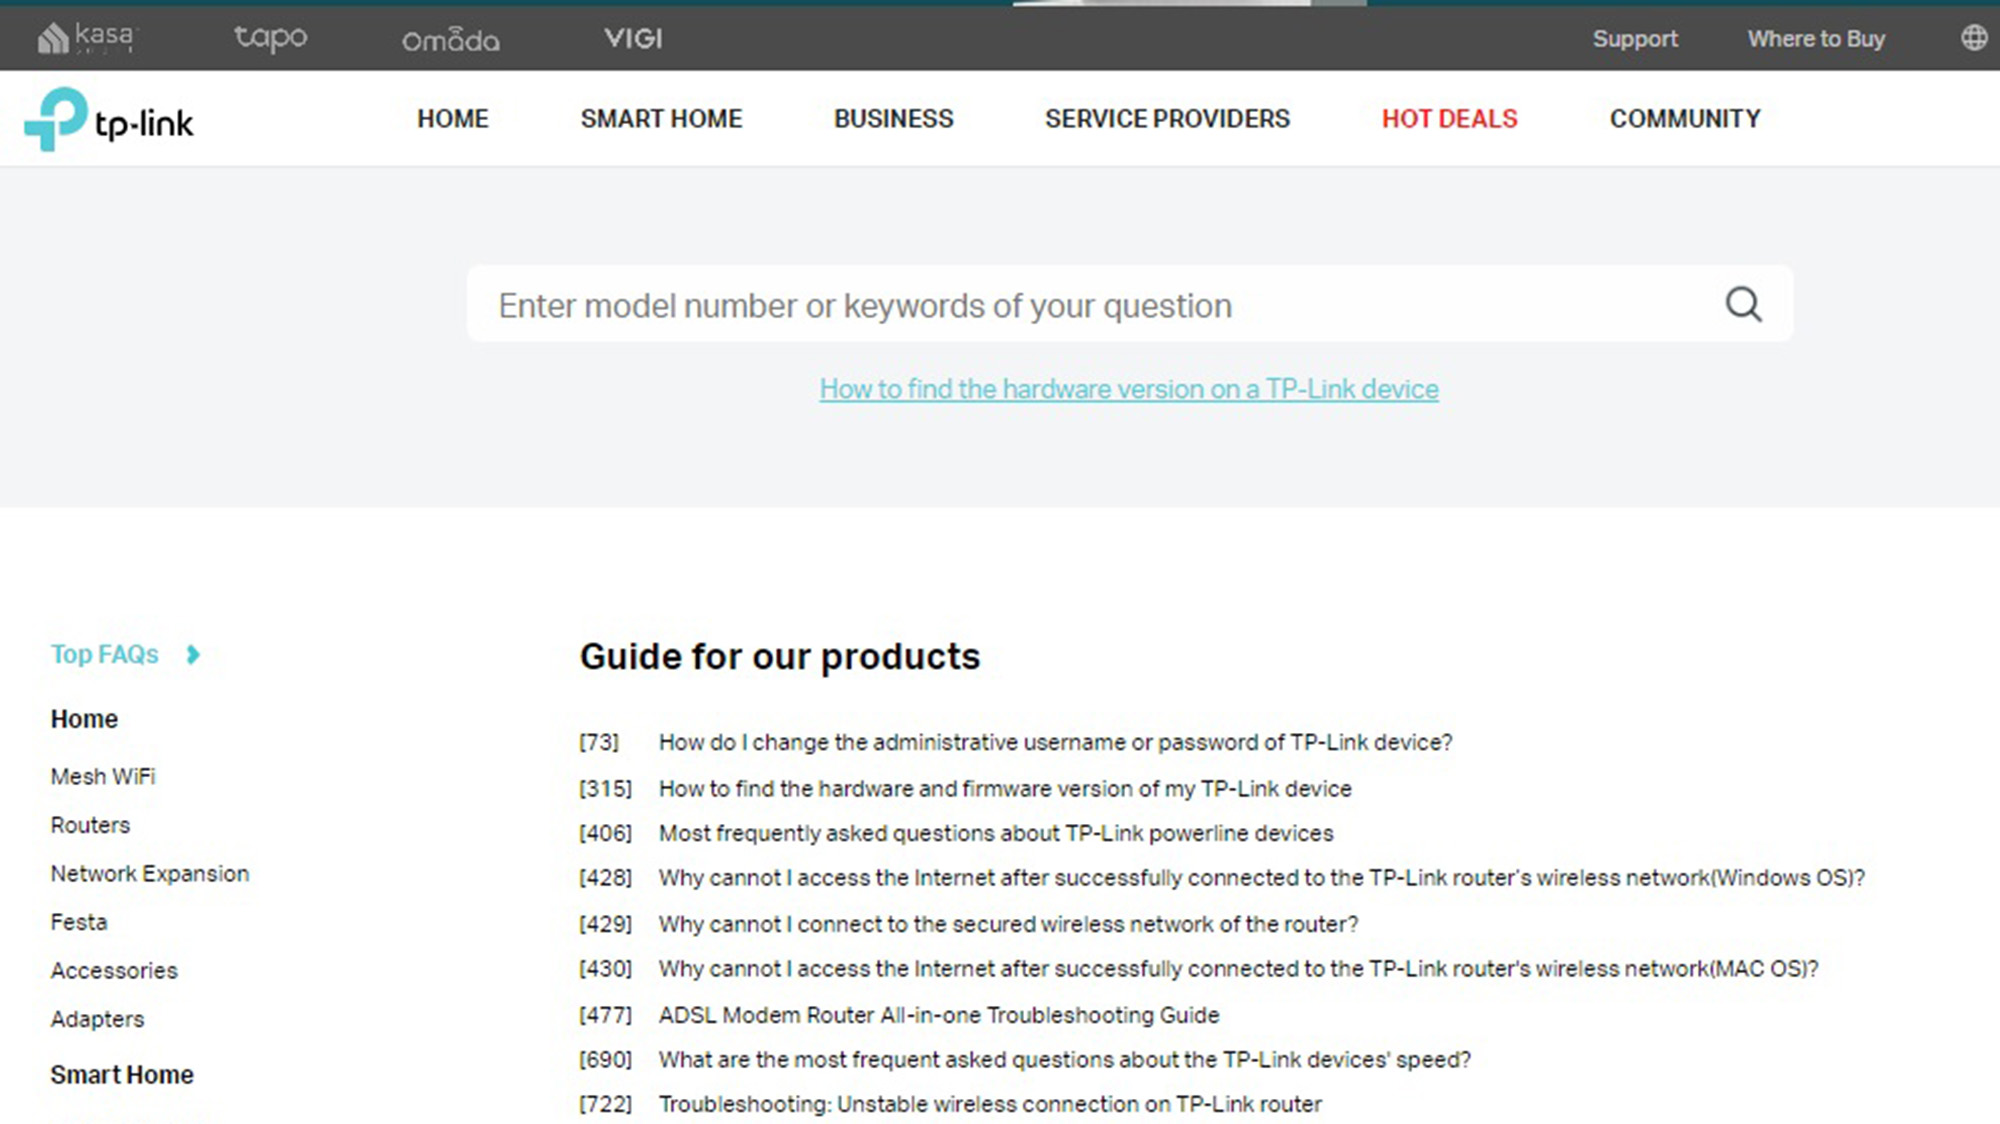Expand the Mesh WiFi category
This screenshot has width=2000, height=1124.
(103, 776)
